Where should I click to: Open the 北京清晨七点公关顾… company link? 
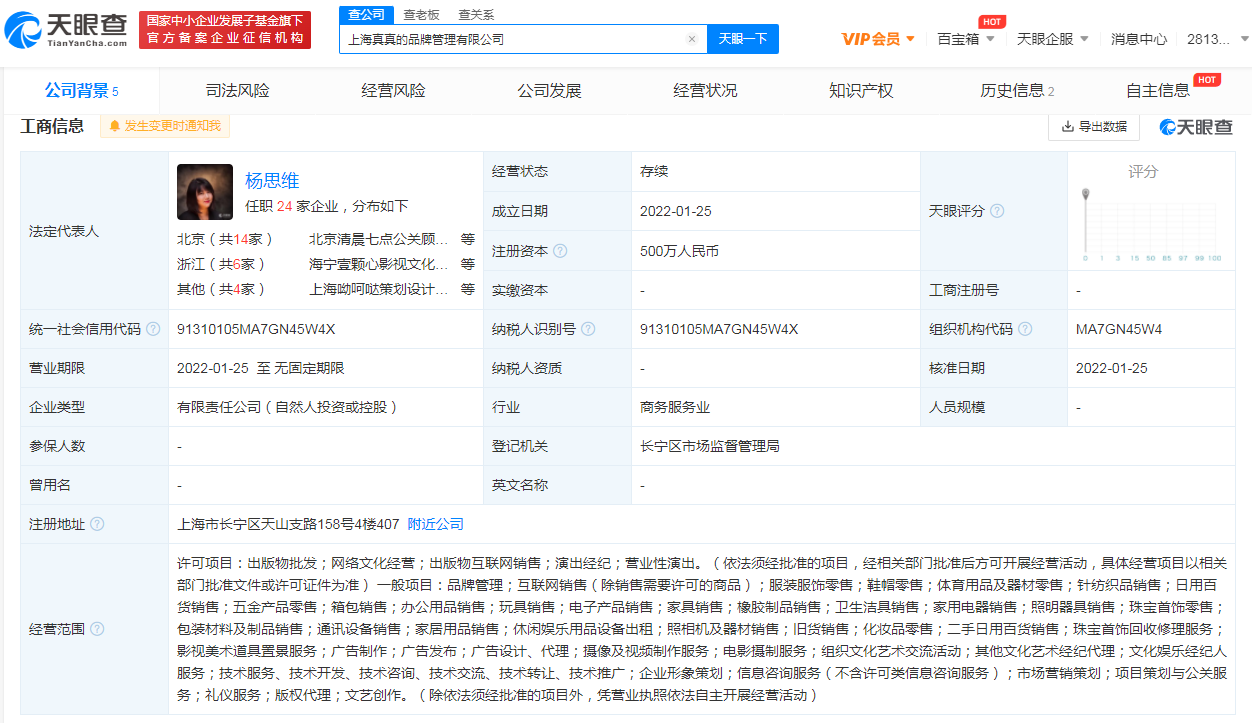[379, 239]
